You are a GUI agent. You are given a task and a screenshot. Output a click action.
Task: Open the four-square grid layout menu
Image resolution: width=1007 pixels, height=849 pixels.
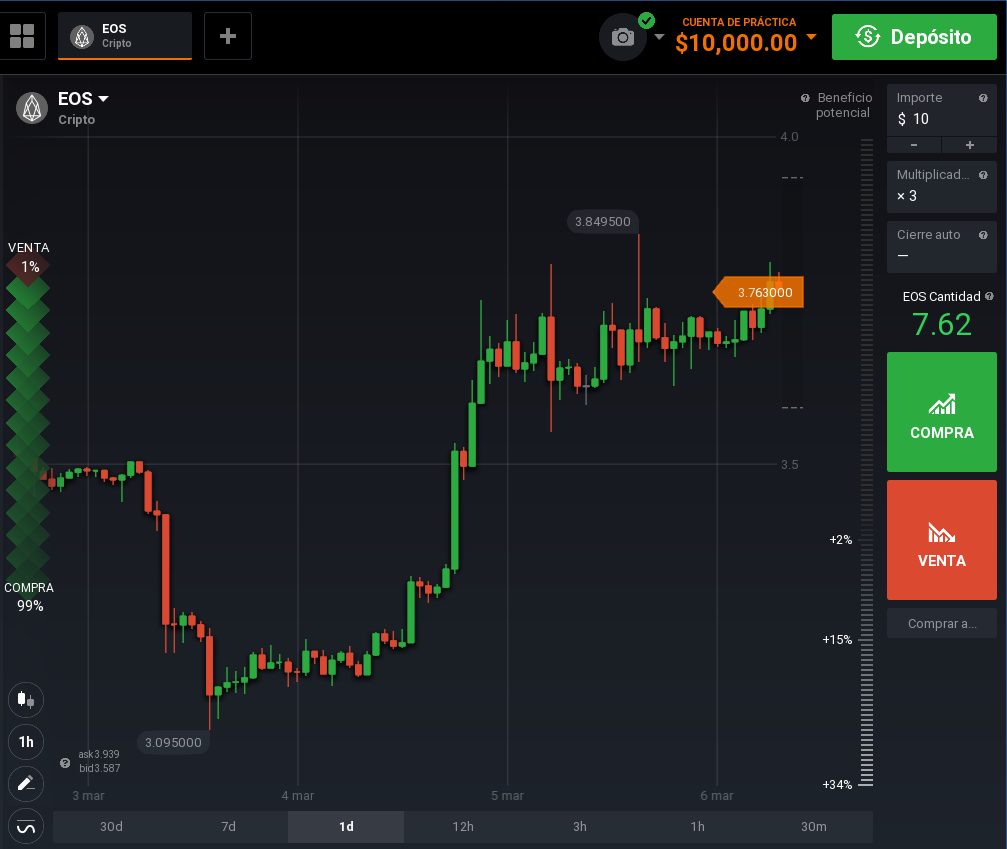coord(22,36)
